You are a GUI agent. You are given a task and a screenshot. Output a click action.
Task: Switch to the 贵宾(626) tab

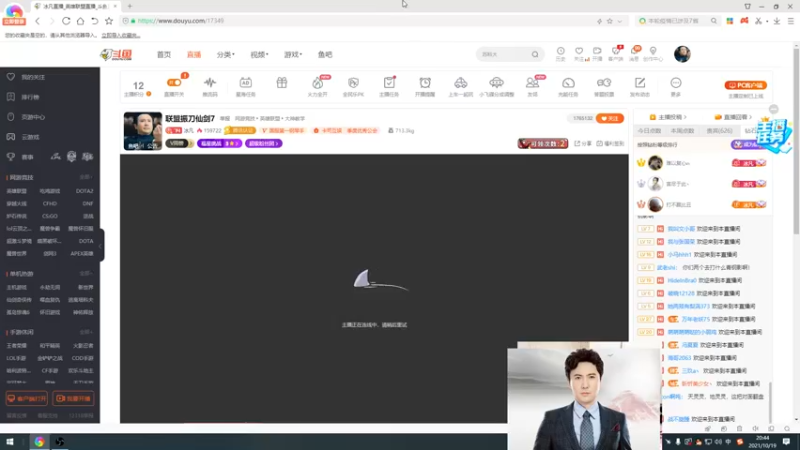click(x=719, y=131)
